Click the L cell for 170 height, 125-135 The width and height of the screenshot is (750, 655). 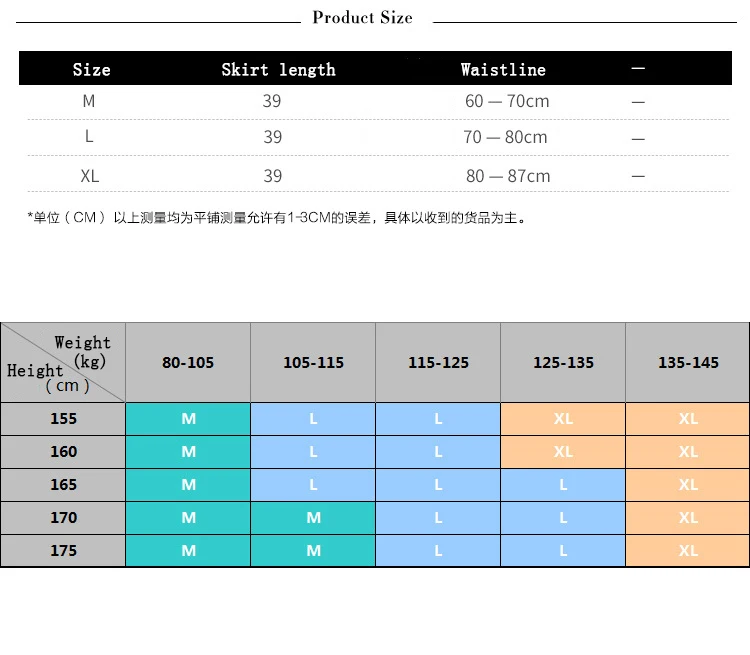click(563, 518)
